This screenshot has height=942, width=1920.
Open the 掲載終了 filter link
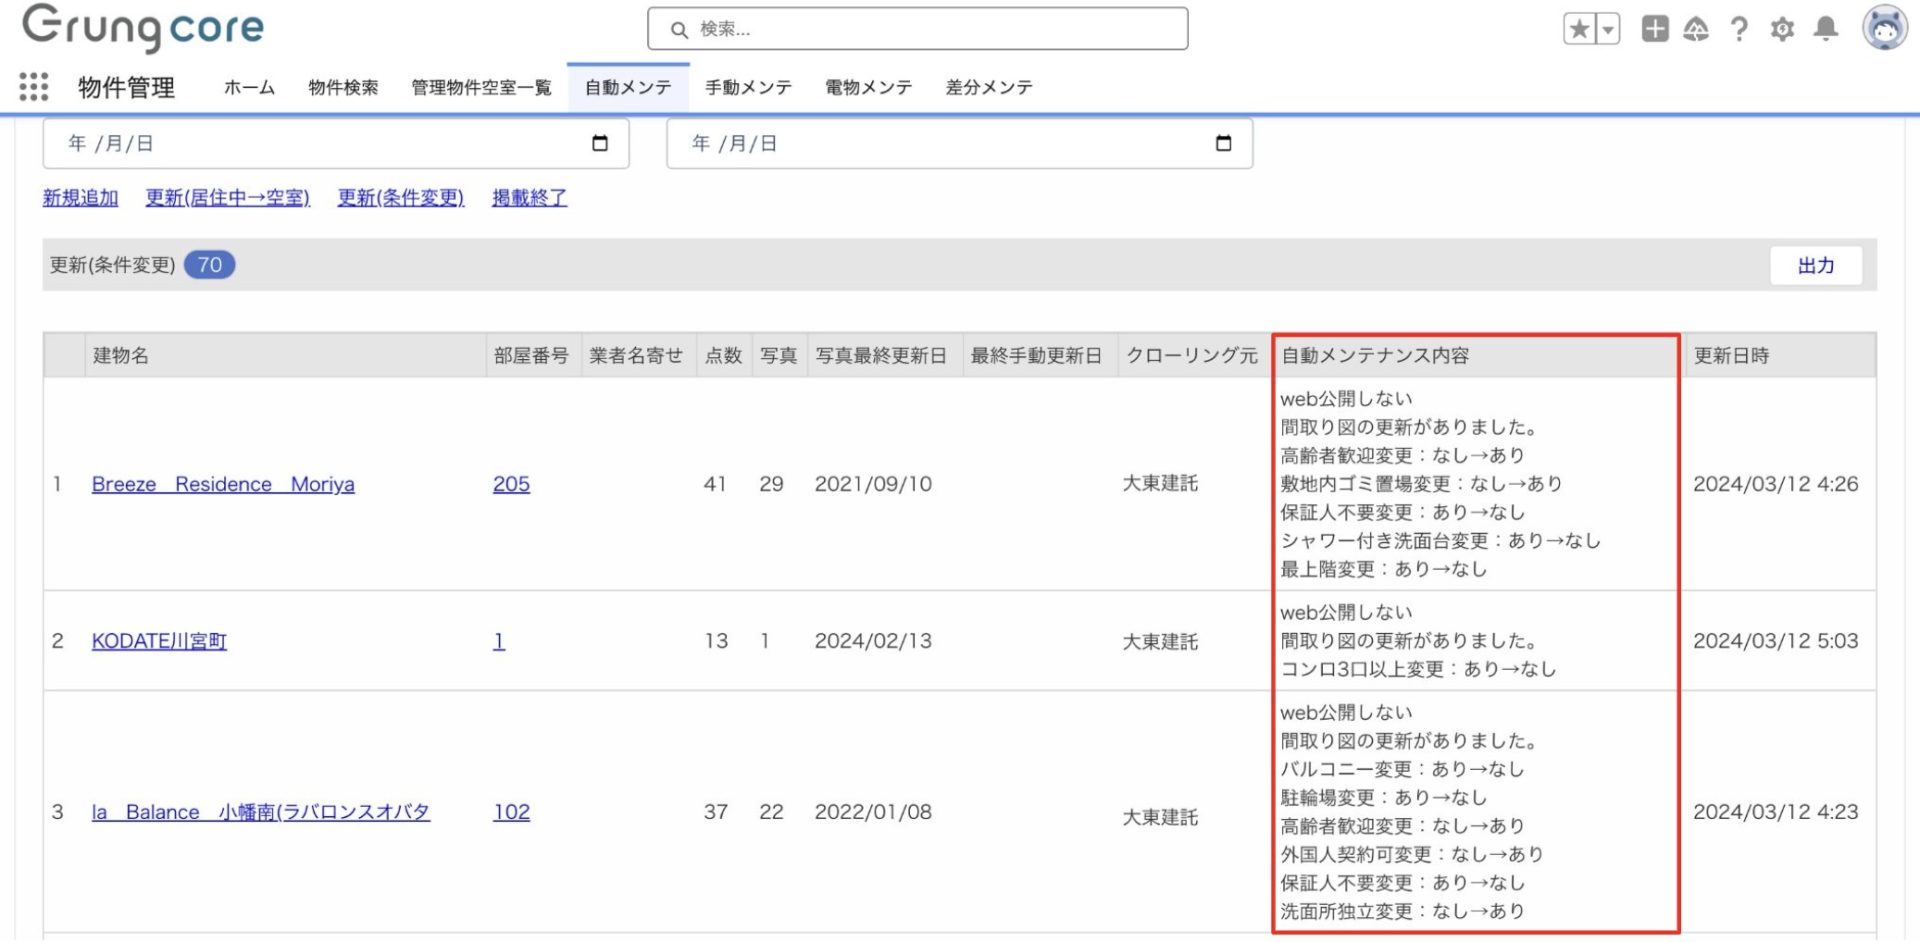[x=529, y=198]
